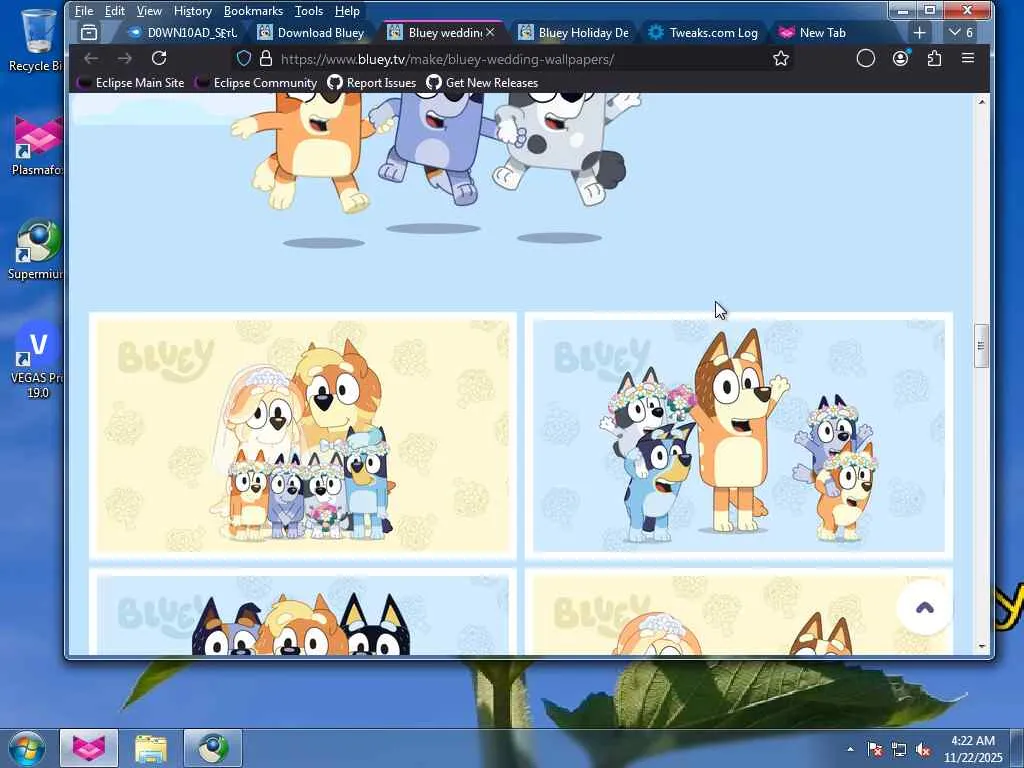The height and width of the screenshot is (768, 1024).
Task: Open the extensions puzzle icon
Action: click(935, 59)
